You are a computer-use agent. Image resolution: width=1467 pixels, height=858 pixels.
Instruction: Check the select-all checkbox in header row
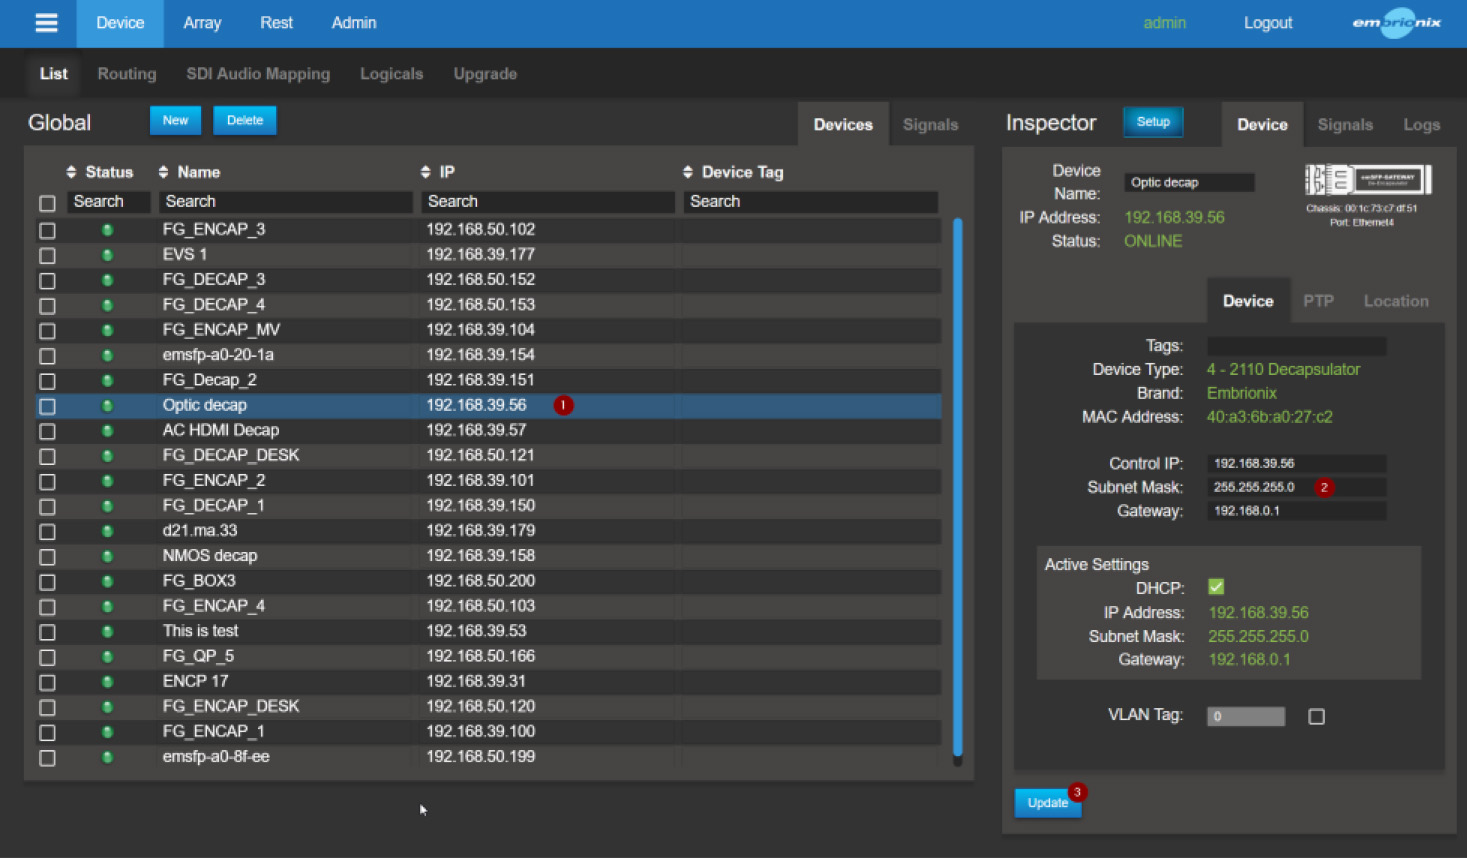coord(47,203)
